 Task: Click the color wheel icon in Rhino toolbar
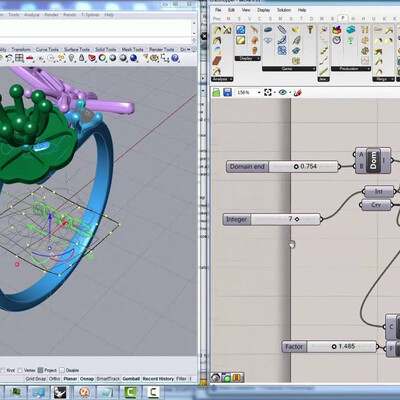coord(102,58)
